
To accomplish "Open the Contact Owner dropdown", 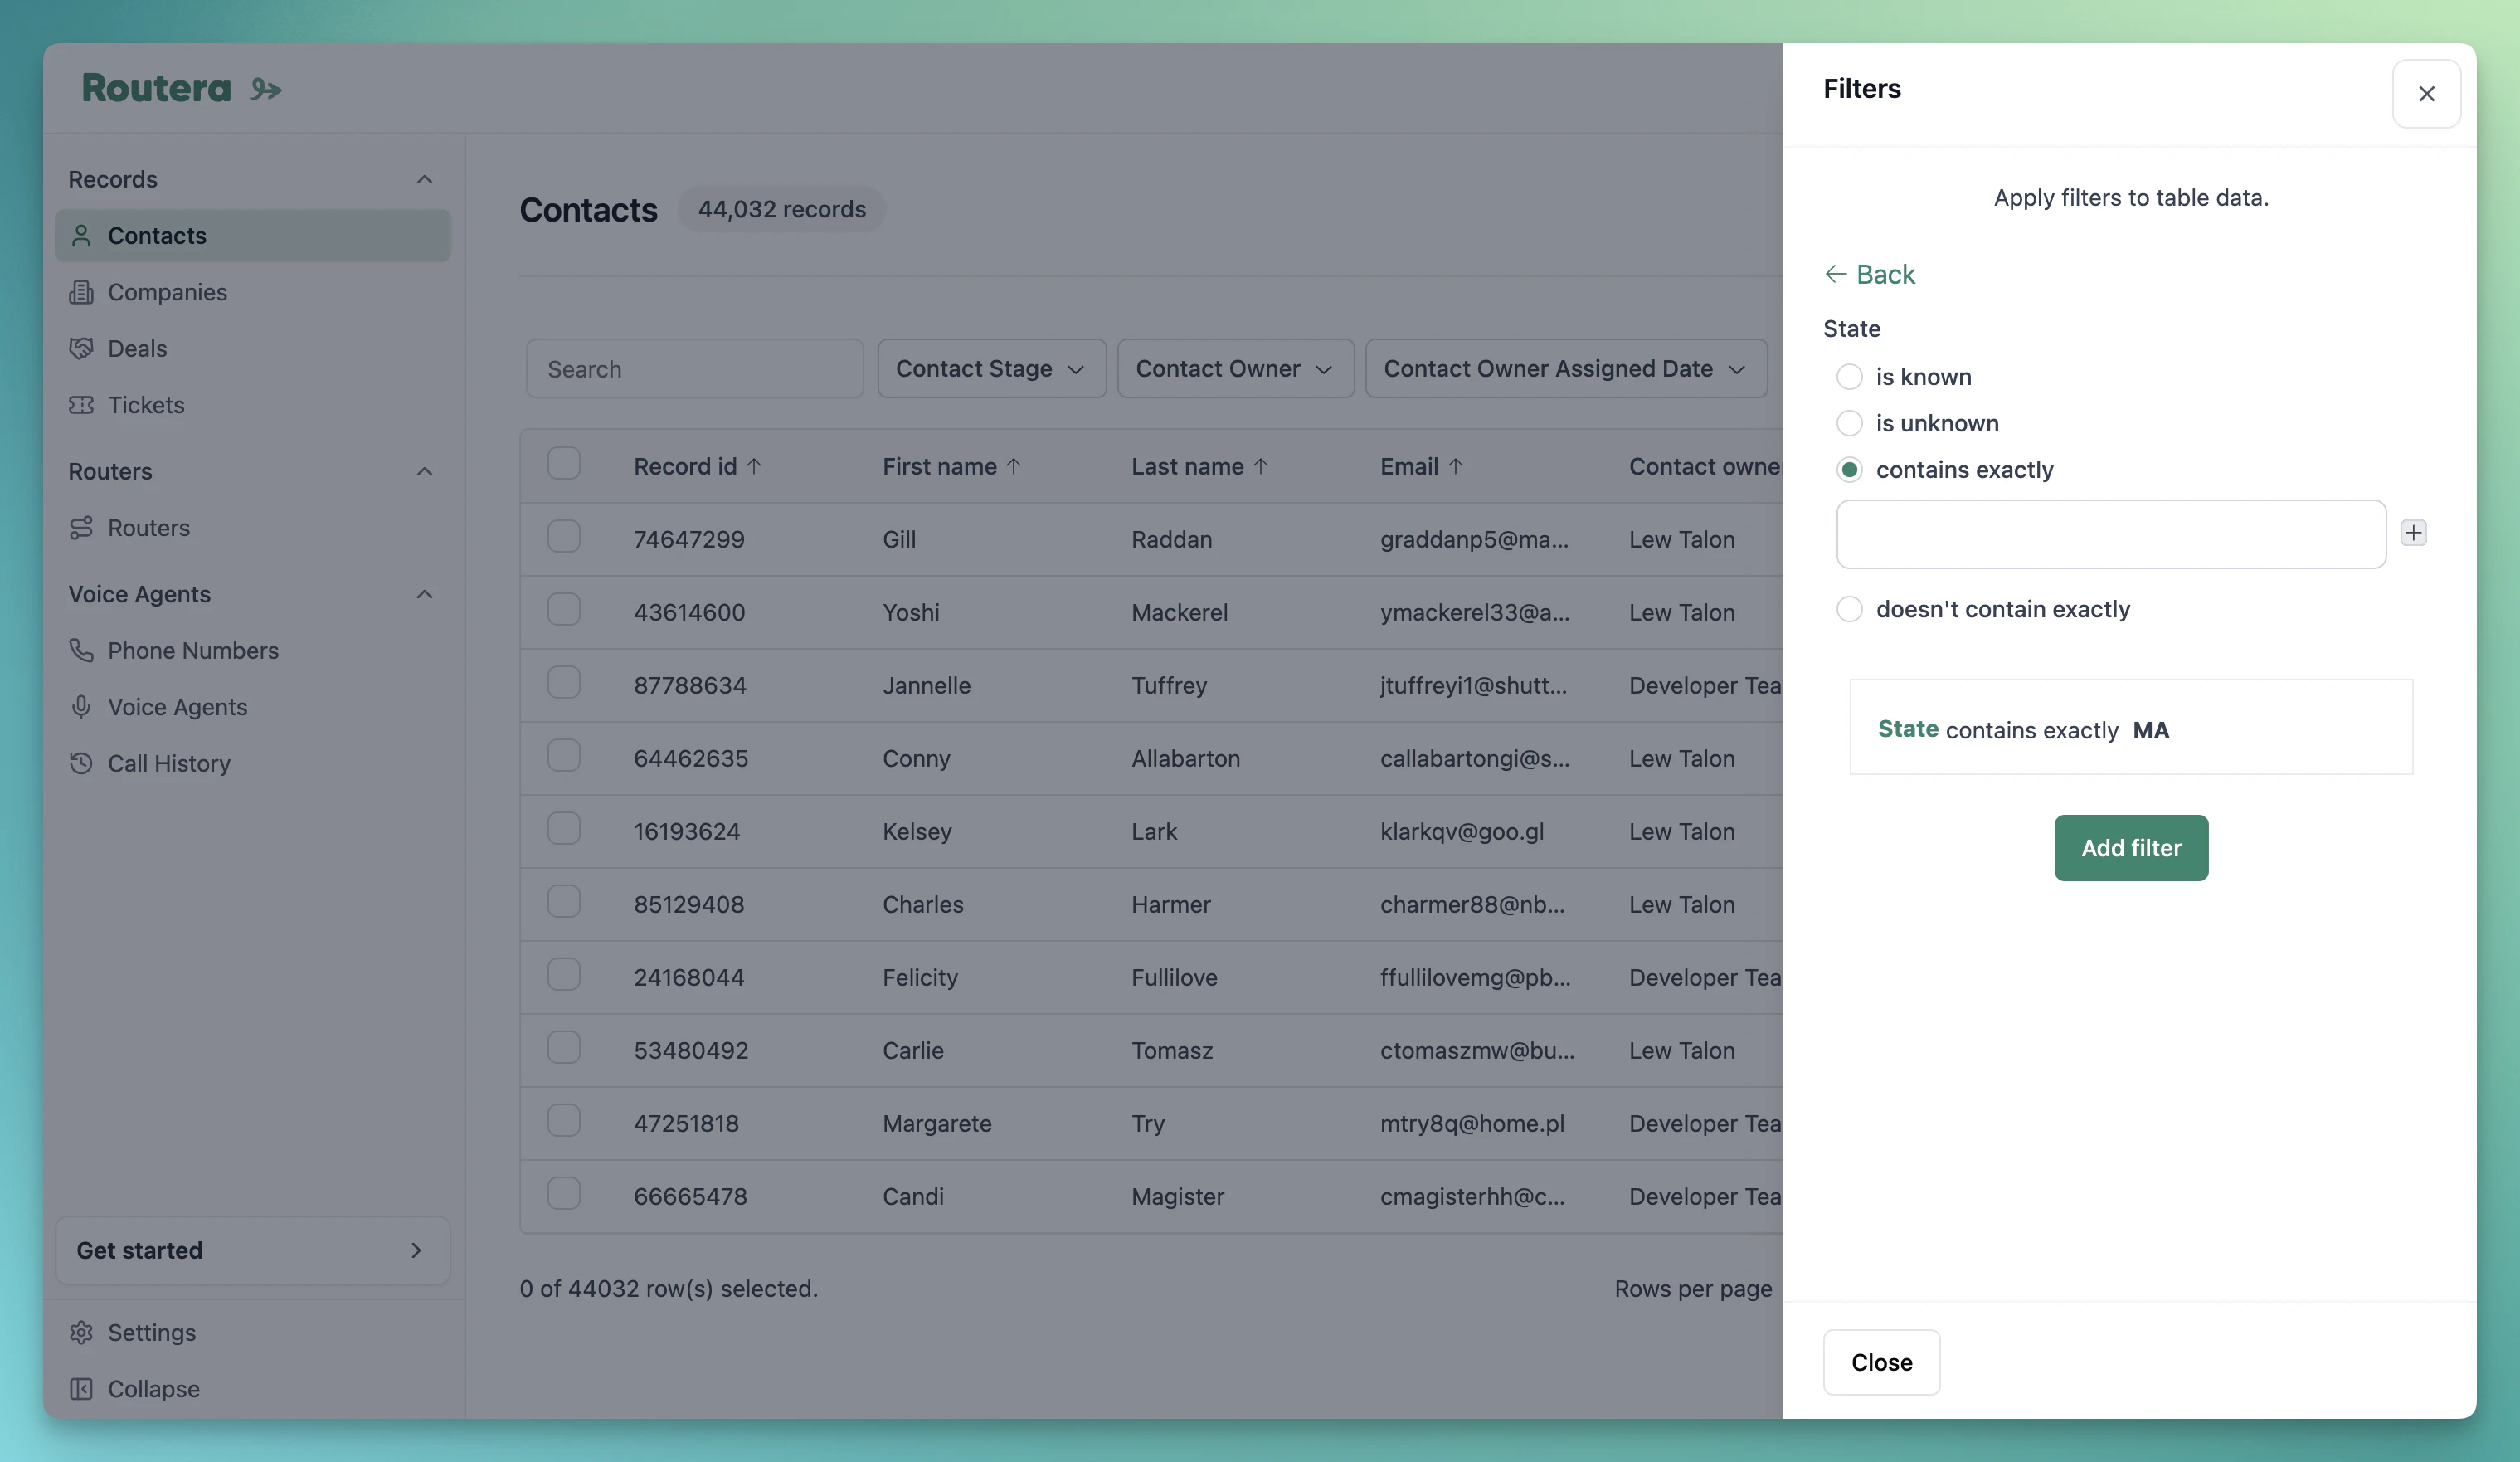I will click(1235, 369).
